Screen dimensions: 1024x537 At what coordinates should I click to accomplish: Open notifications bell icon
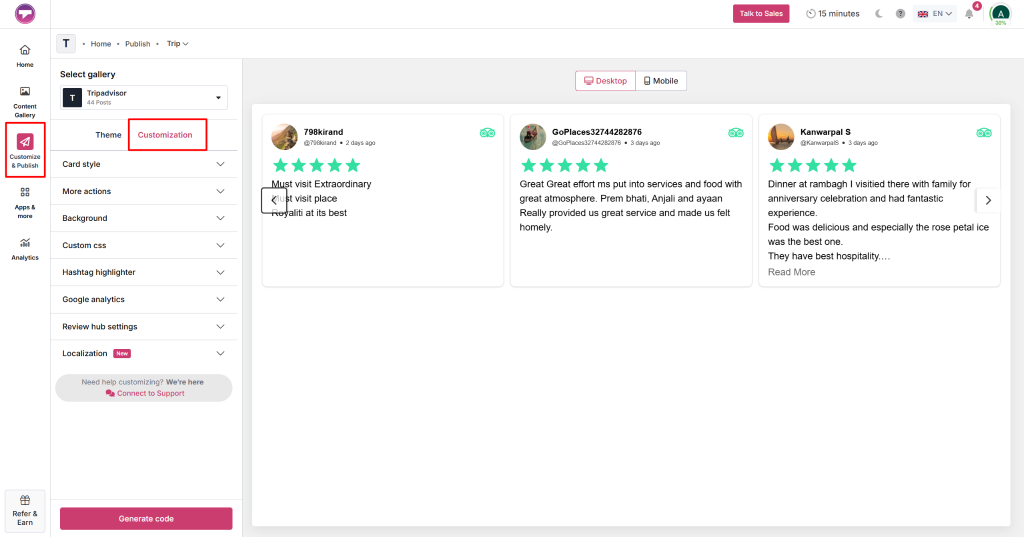[x=970, y=14]
